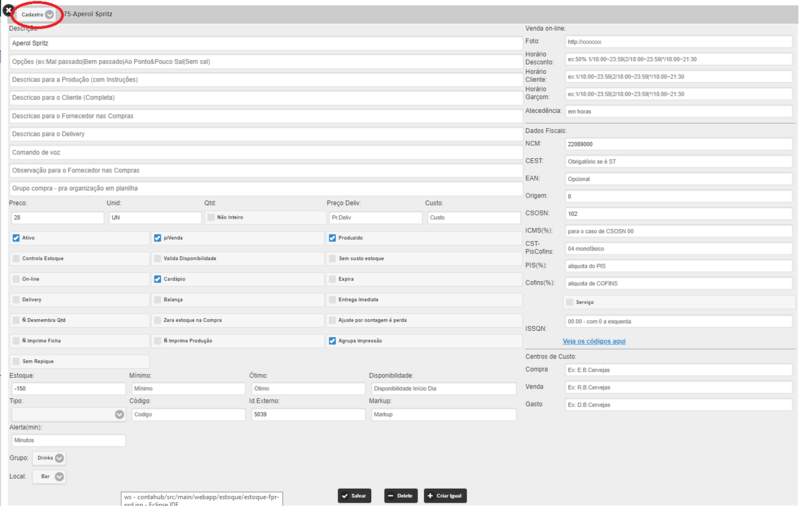The height and width of the screenshot is (506, 800).
Task: Open the Veja os códigos aqui link
Action: click(x=594, y=341)
